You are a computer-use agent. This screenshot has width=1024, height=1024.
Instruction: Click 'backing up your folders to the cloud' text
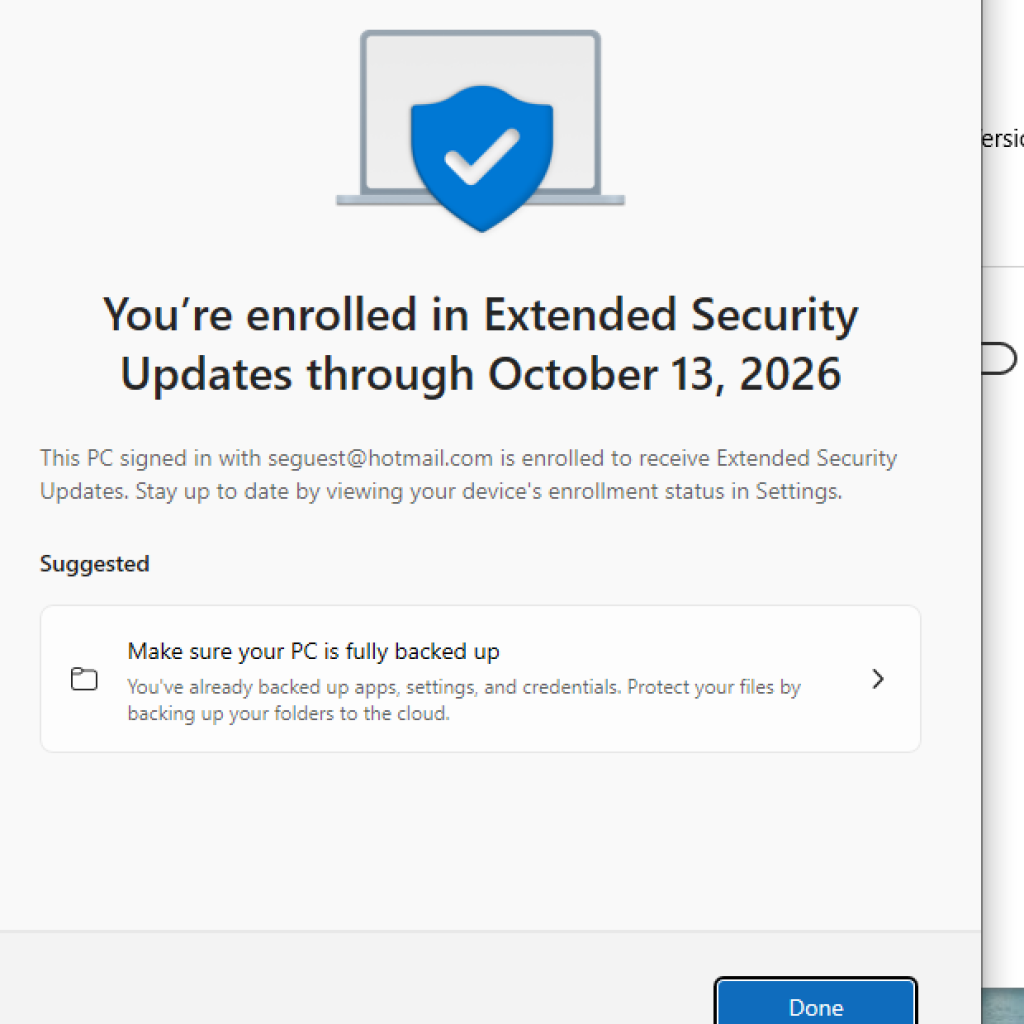pos(288,715)
